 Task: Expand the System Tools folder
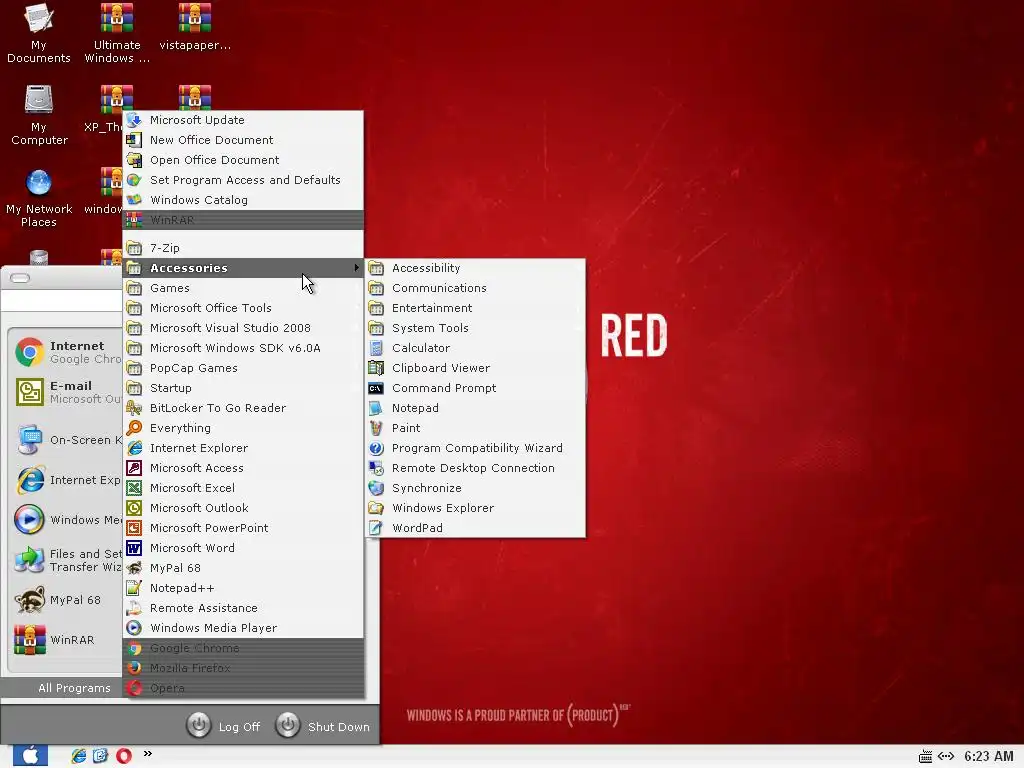point(475,328)
